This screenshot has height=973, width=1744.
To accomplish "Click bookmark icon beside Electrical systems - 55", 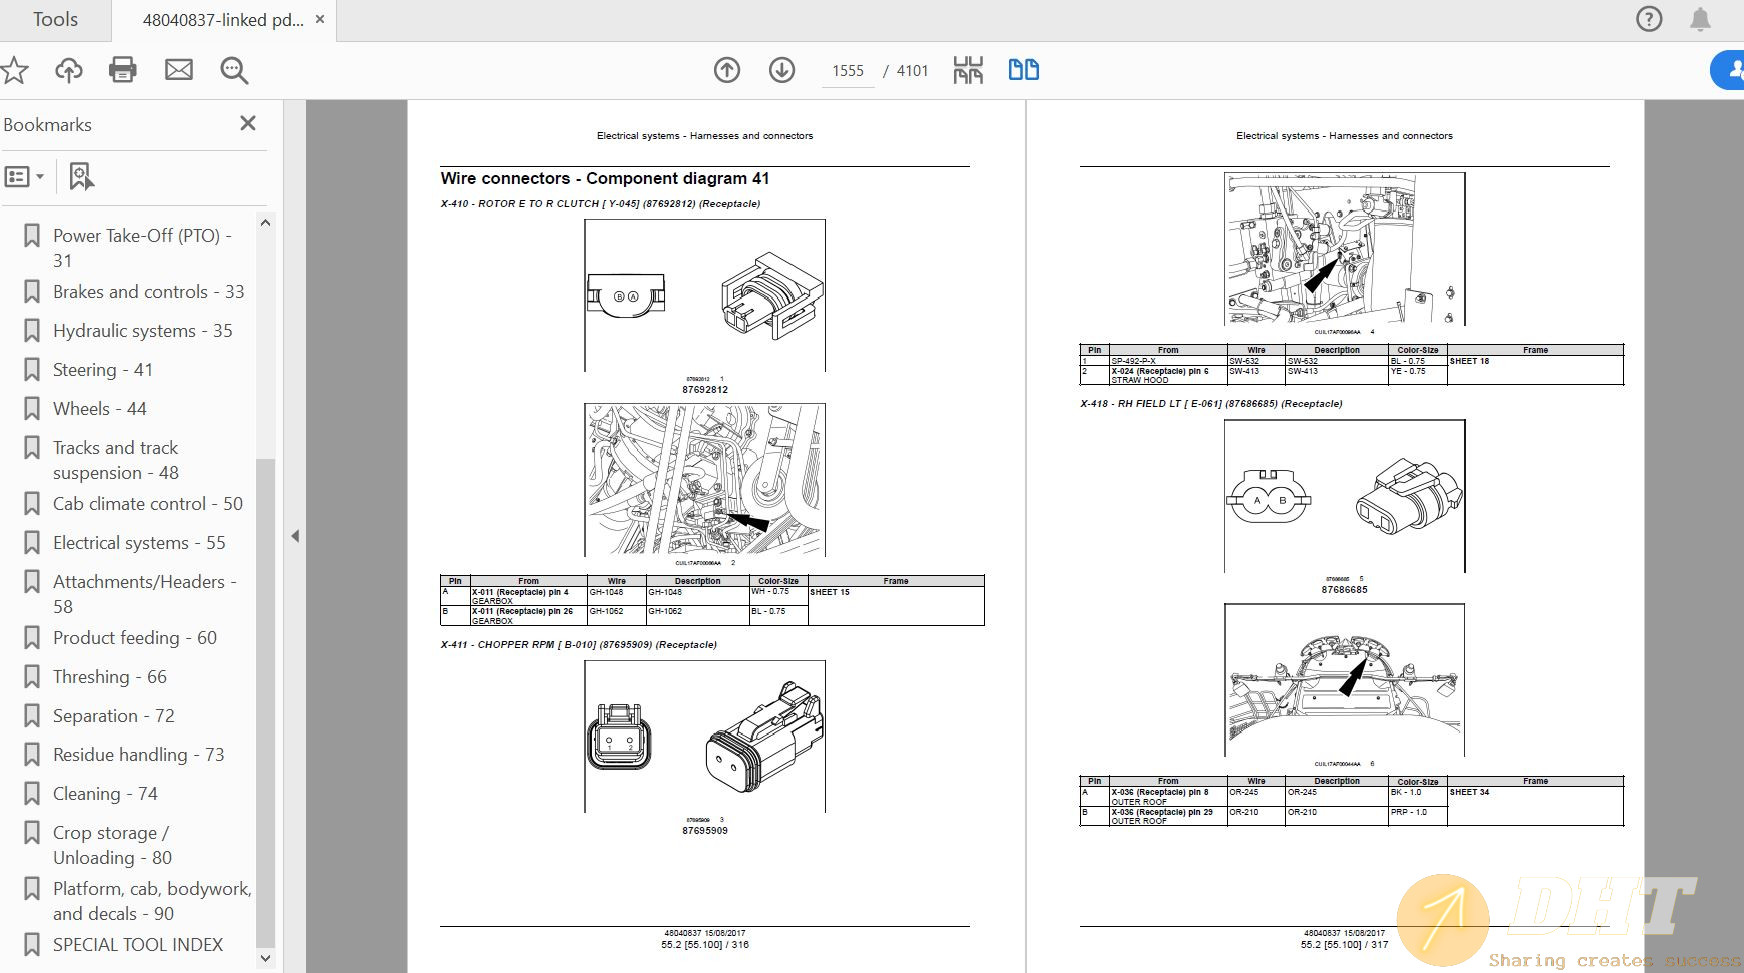I will pos(32,543).
